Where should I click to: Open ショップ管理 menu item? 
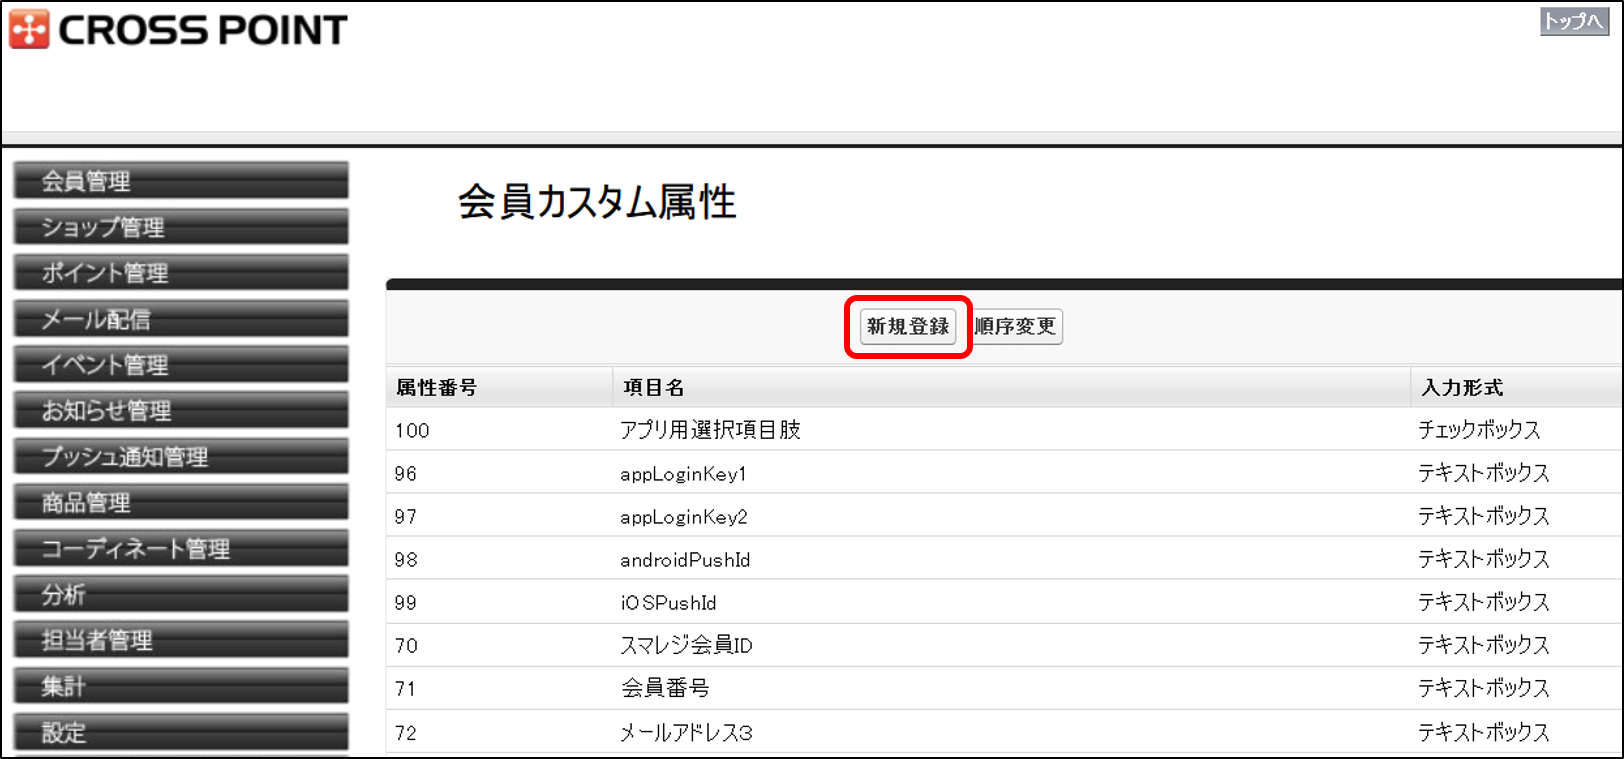point(181,227)
